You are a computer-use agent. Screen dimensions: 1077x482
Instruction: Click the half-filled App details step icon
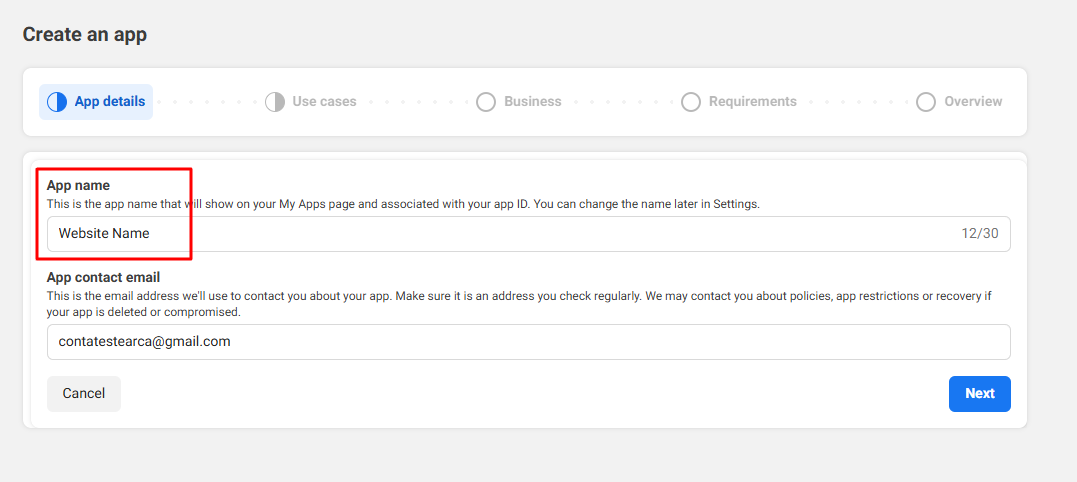coord(57,102)
